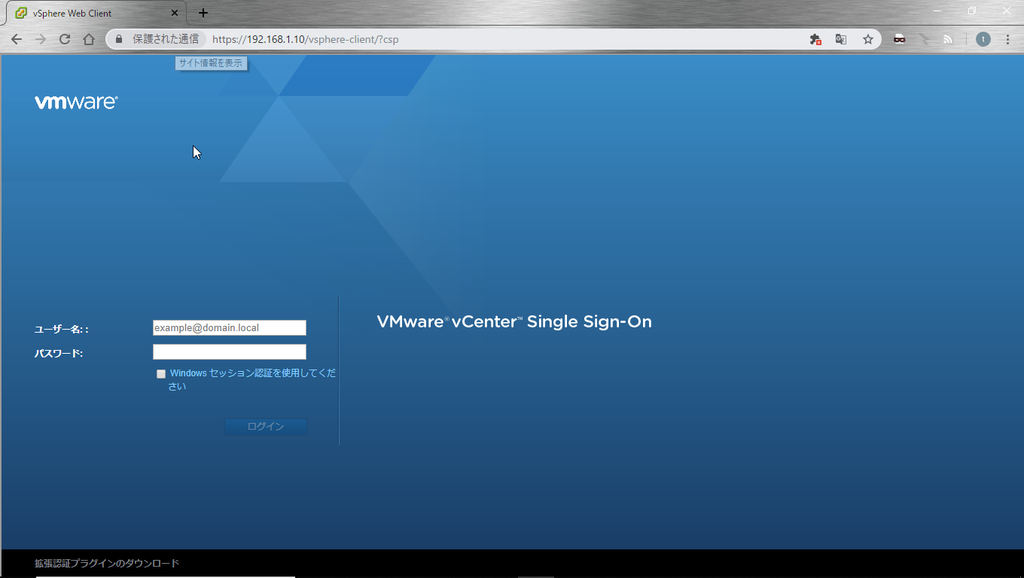Click the vmware logo

[76, 102]
